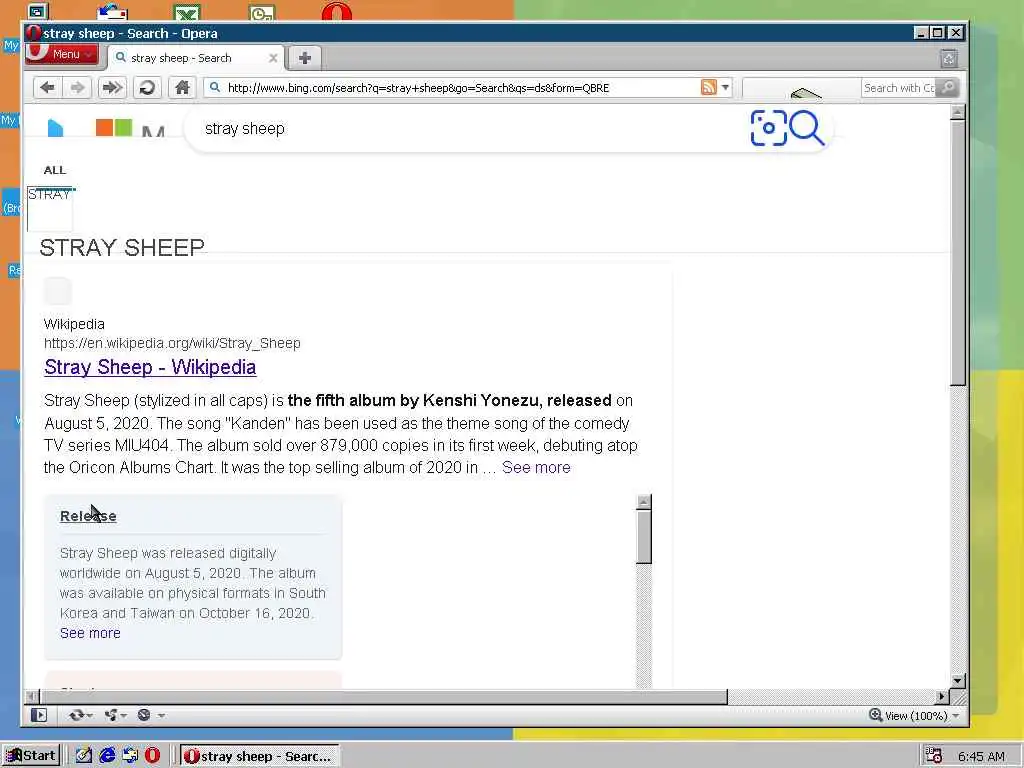Open the 'Release' section heading link
Image resolution: width=1024 pixels, height=768 pixels.
[88, 516]
